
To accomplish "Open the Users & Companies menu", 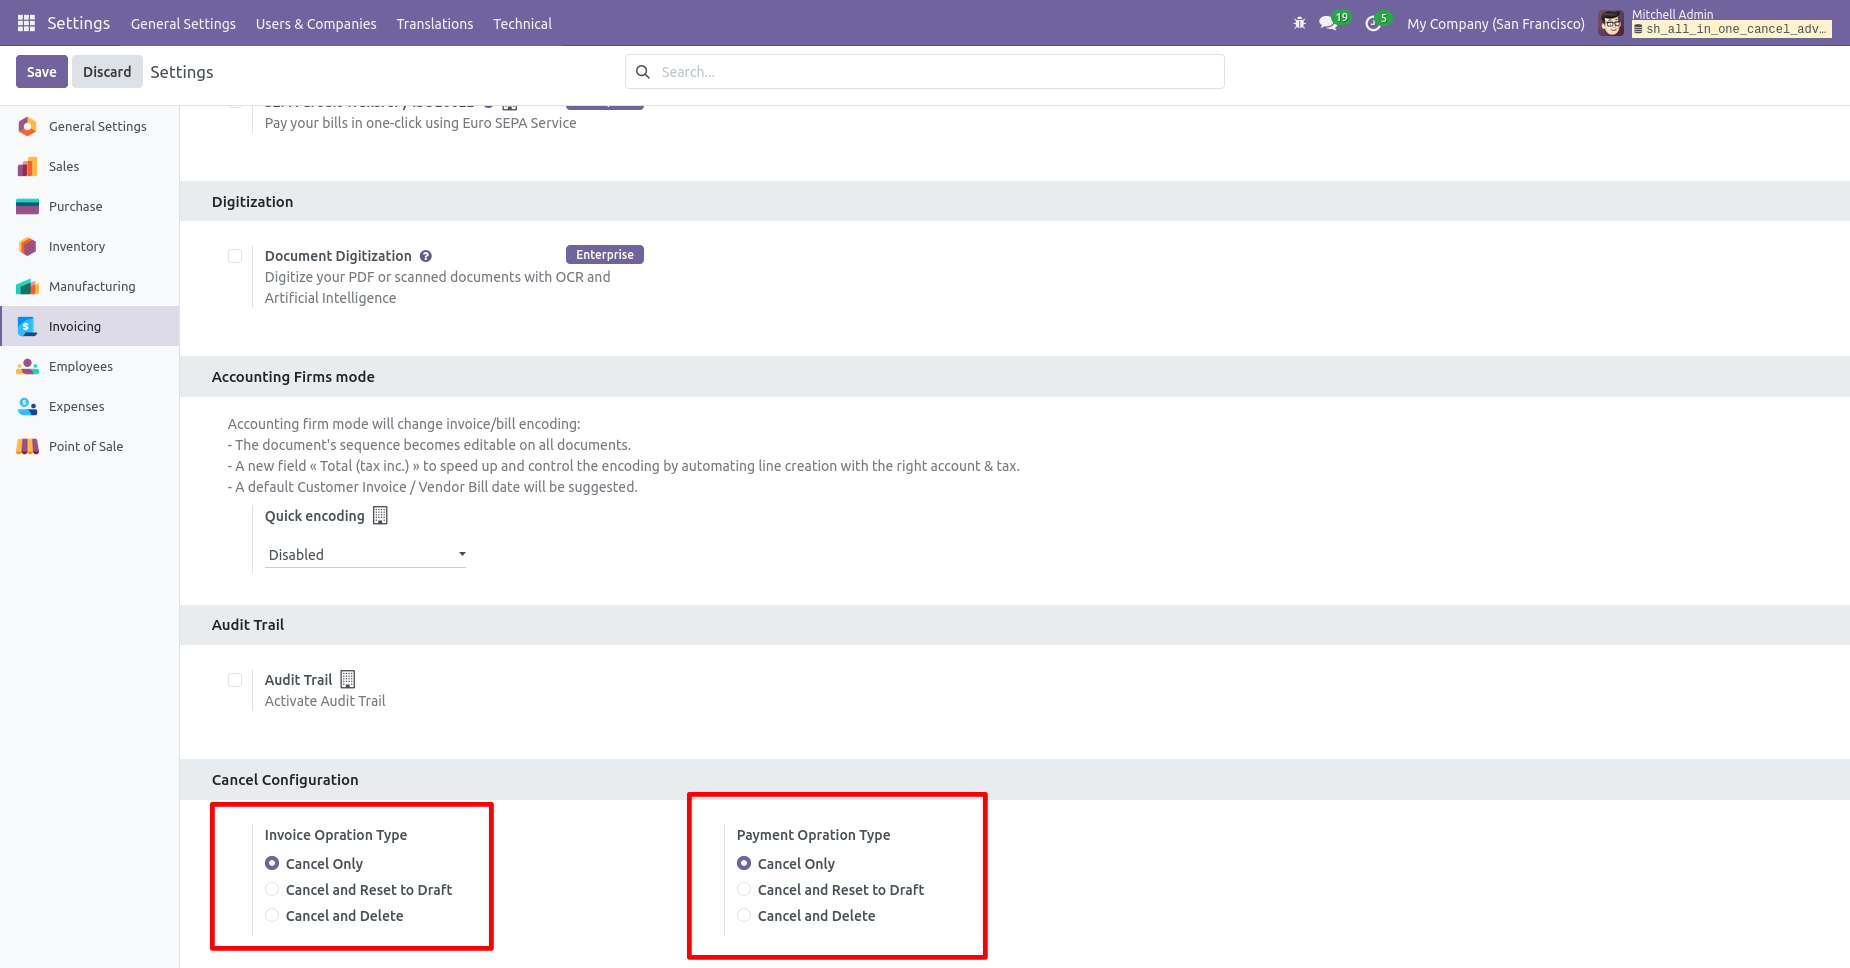I will point(316,24).
